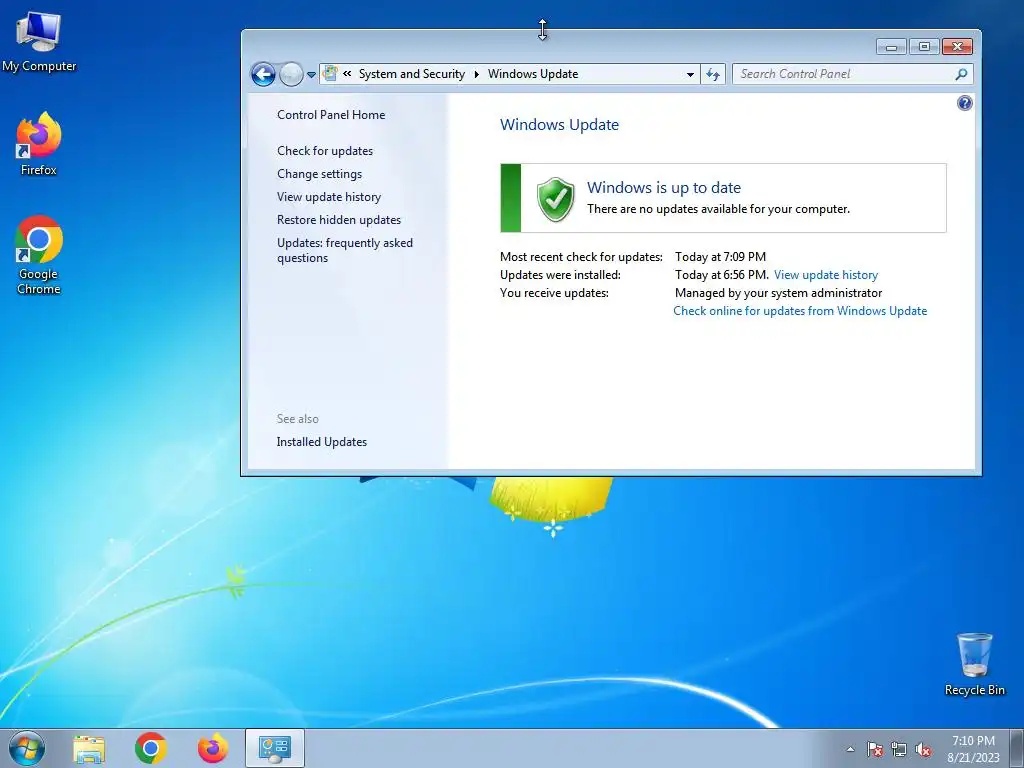Viewport: 1024px width, 768px height.
Task: Click the green shield status icon
Action: [556, 199]
